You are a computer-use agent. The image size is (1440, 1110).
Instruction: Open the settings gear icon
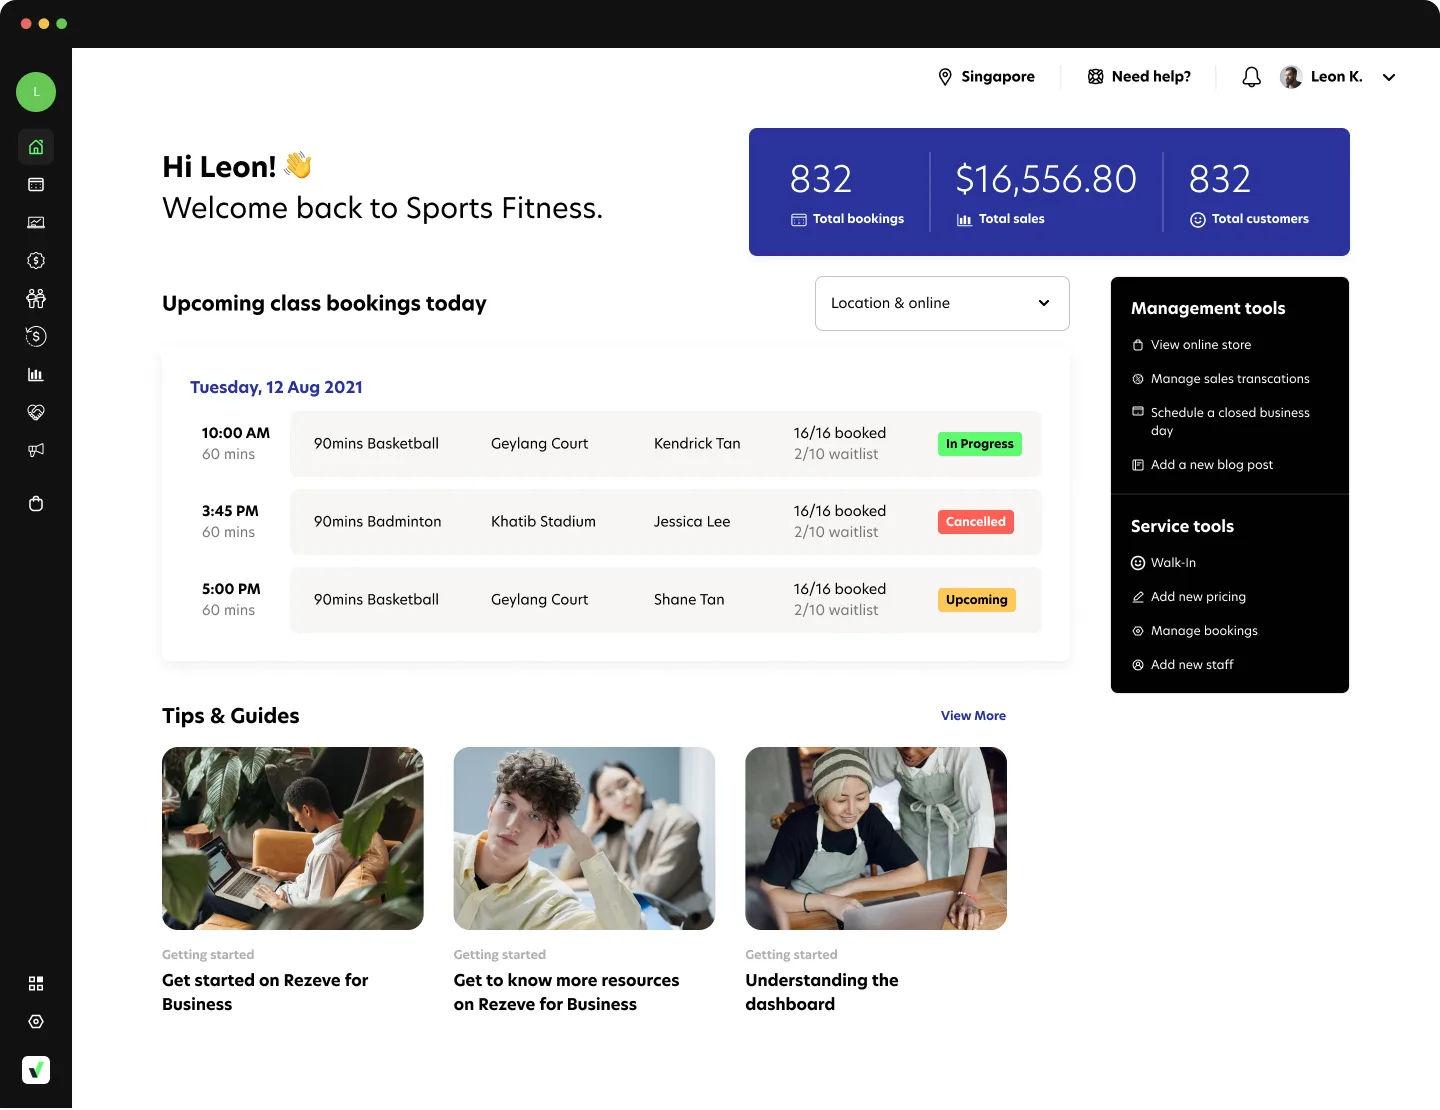[x=36, y=1021]
